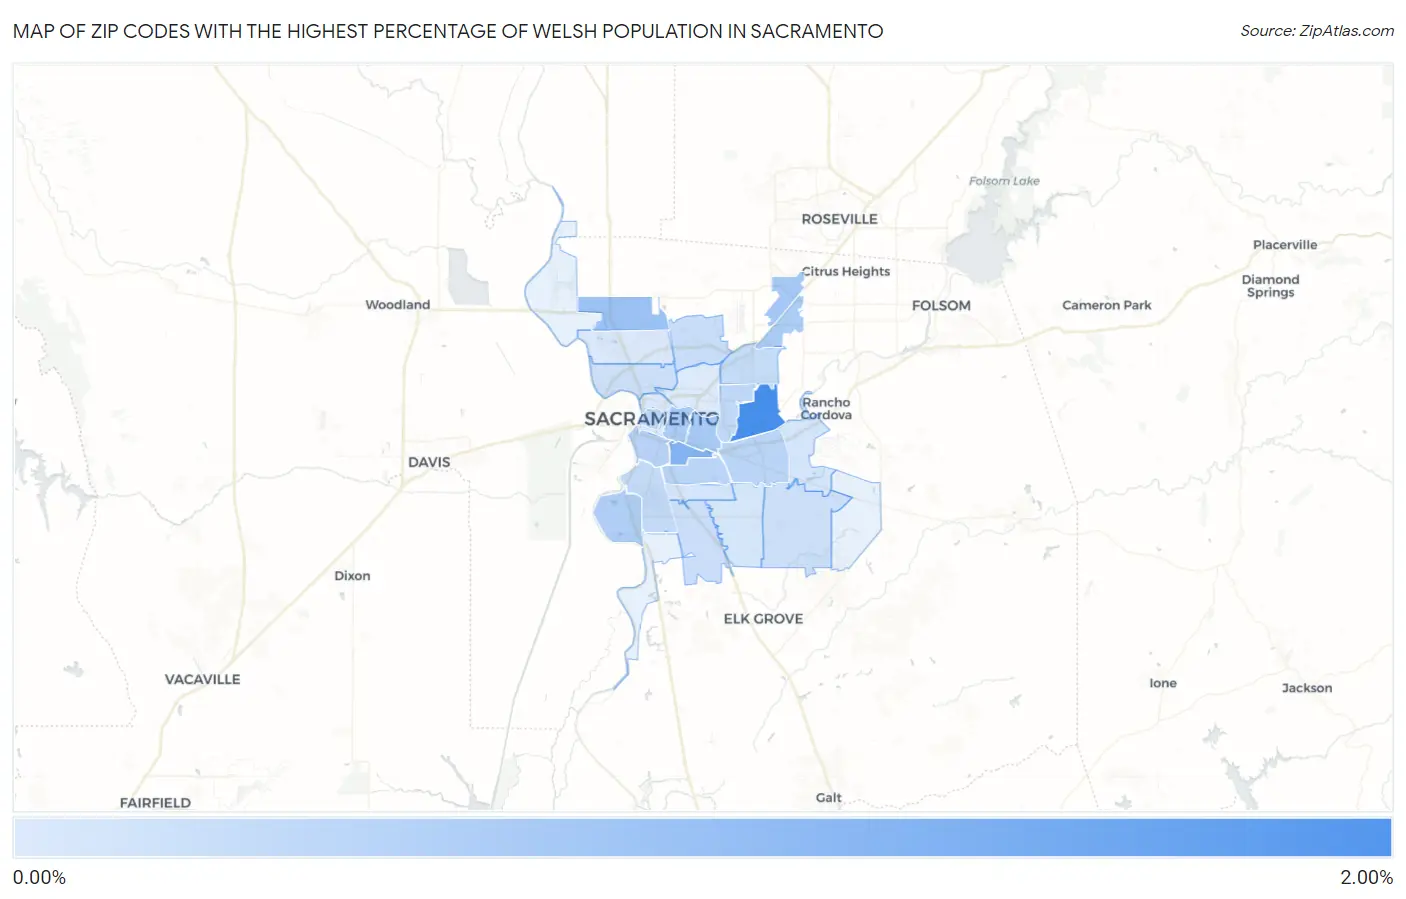Click the FOLSOM map label
1406x899 pixels.
point(941,306)
